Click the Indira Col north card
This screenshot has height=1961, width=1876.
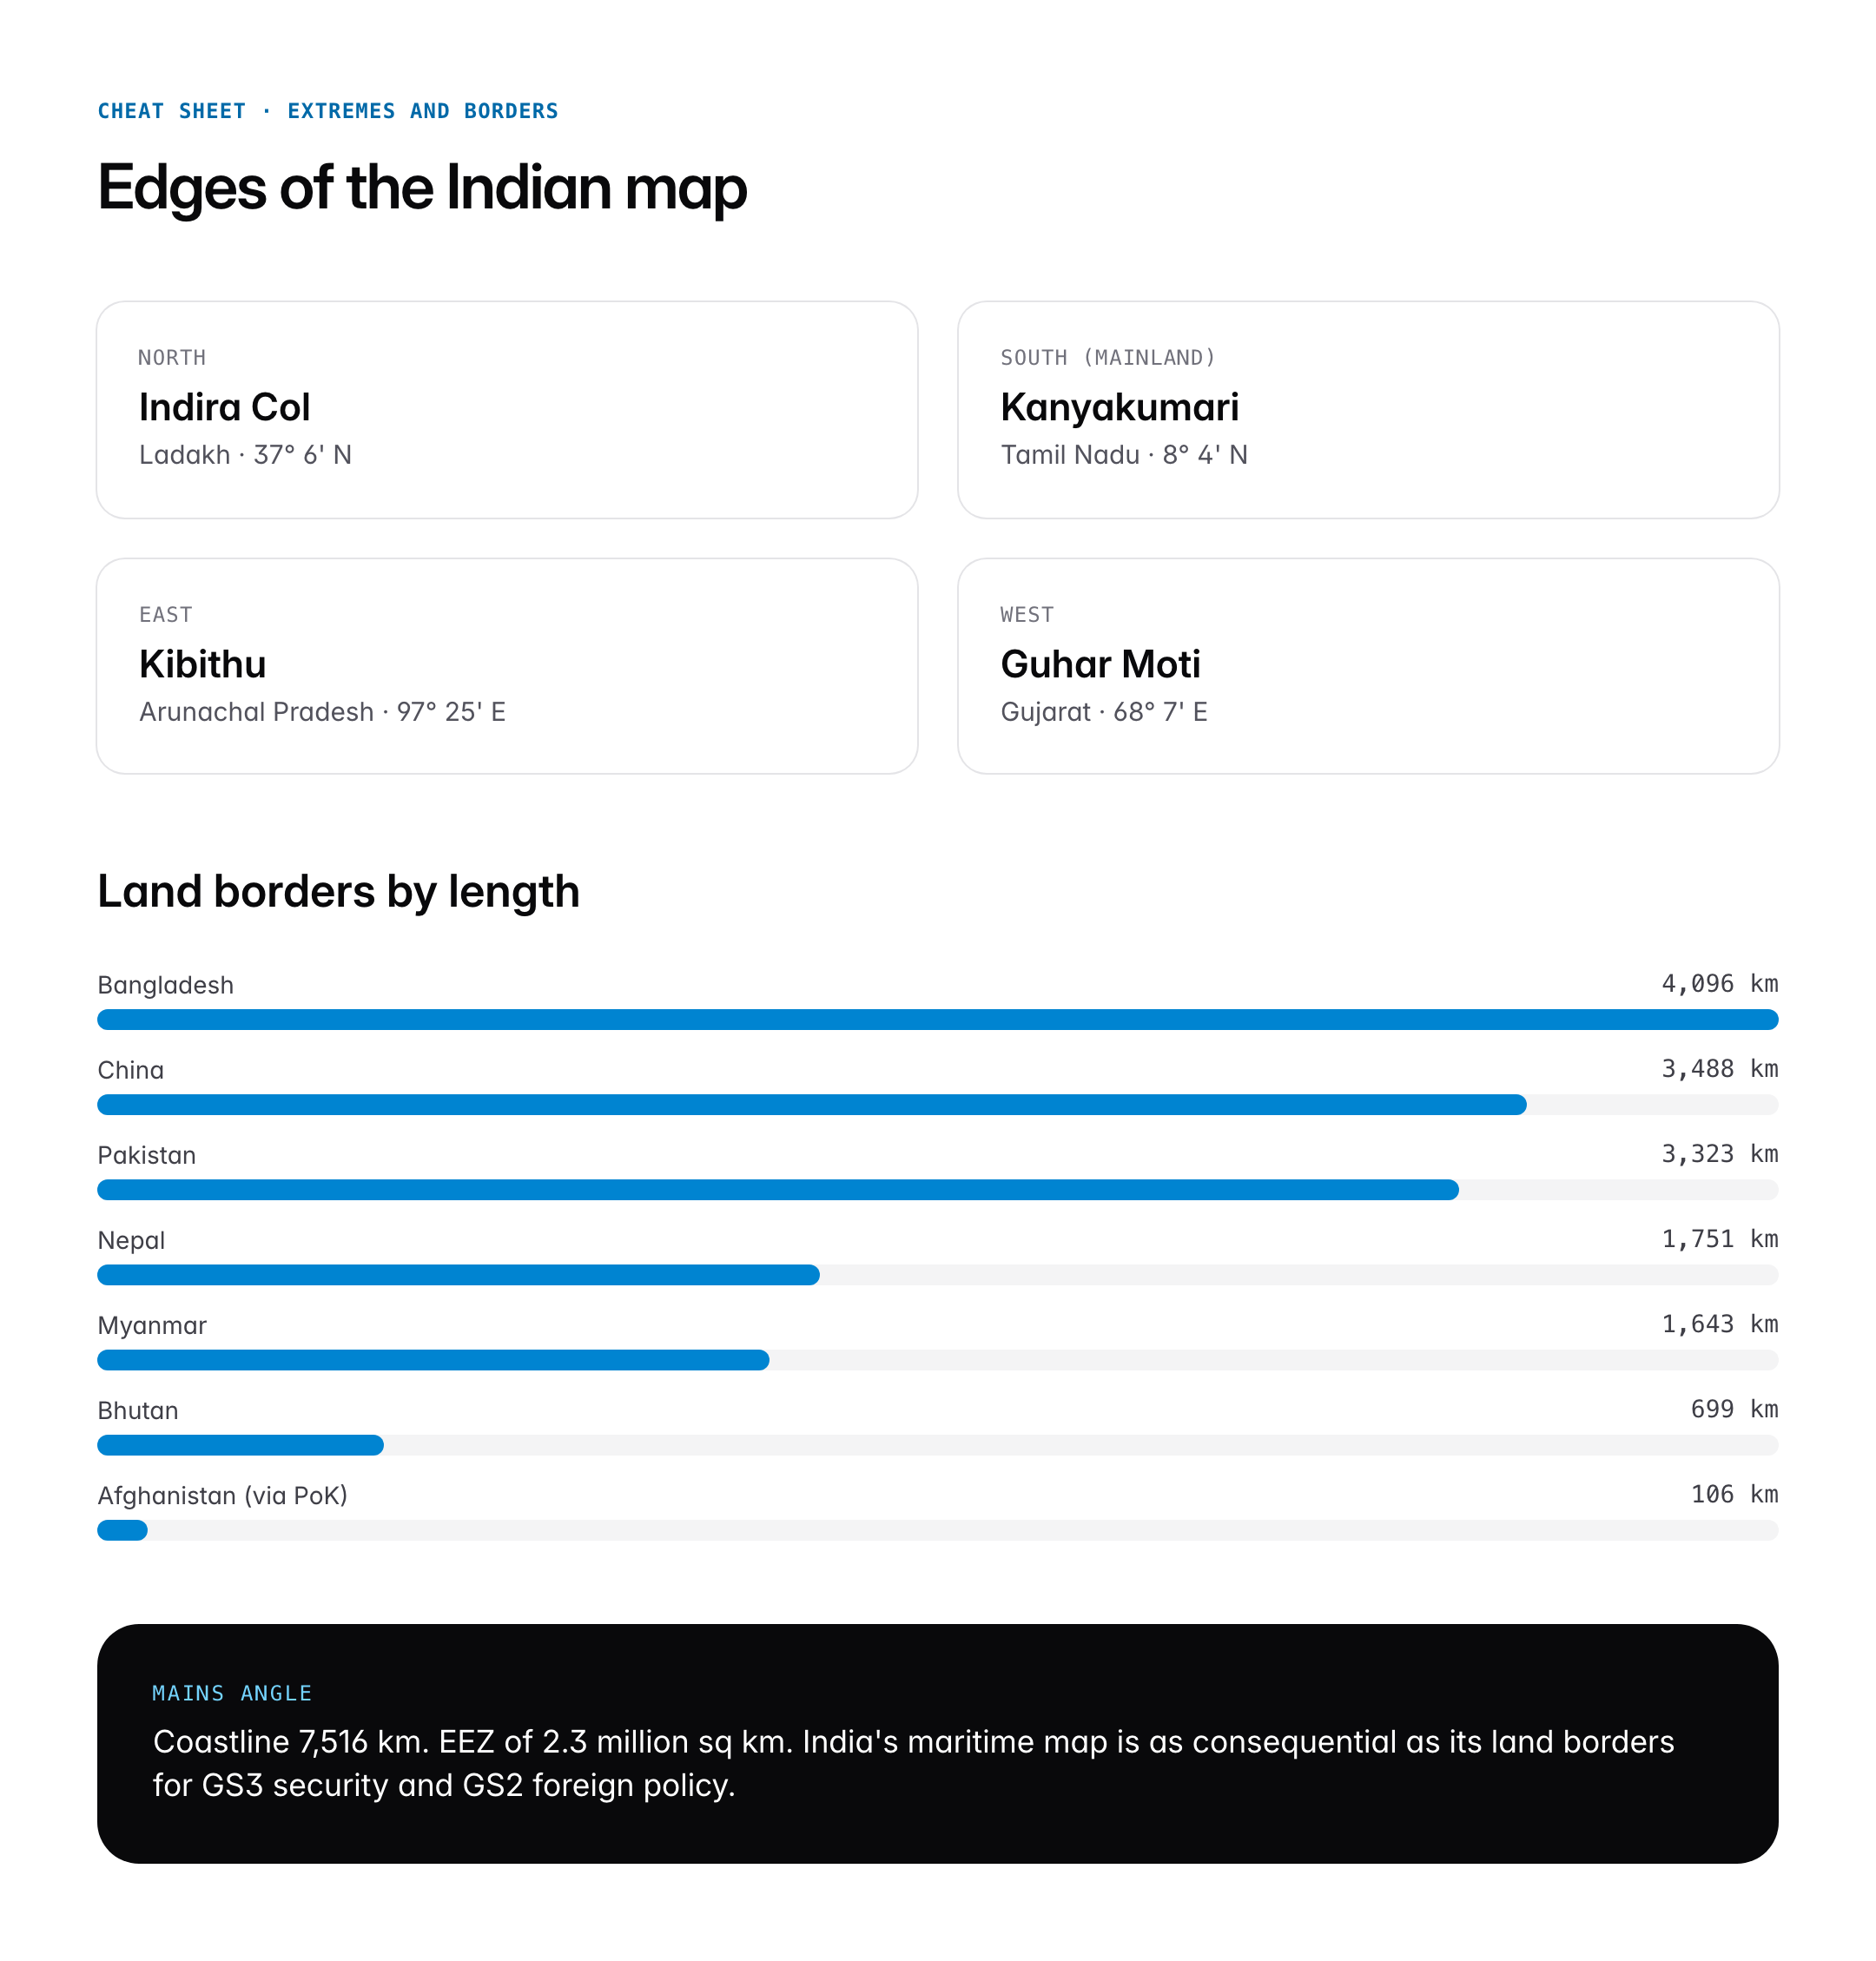click(506, 409)
